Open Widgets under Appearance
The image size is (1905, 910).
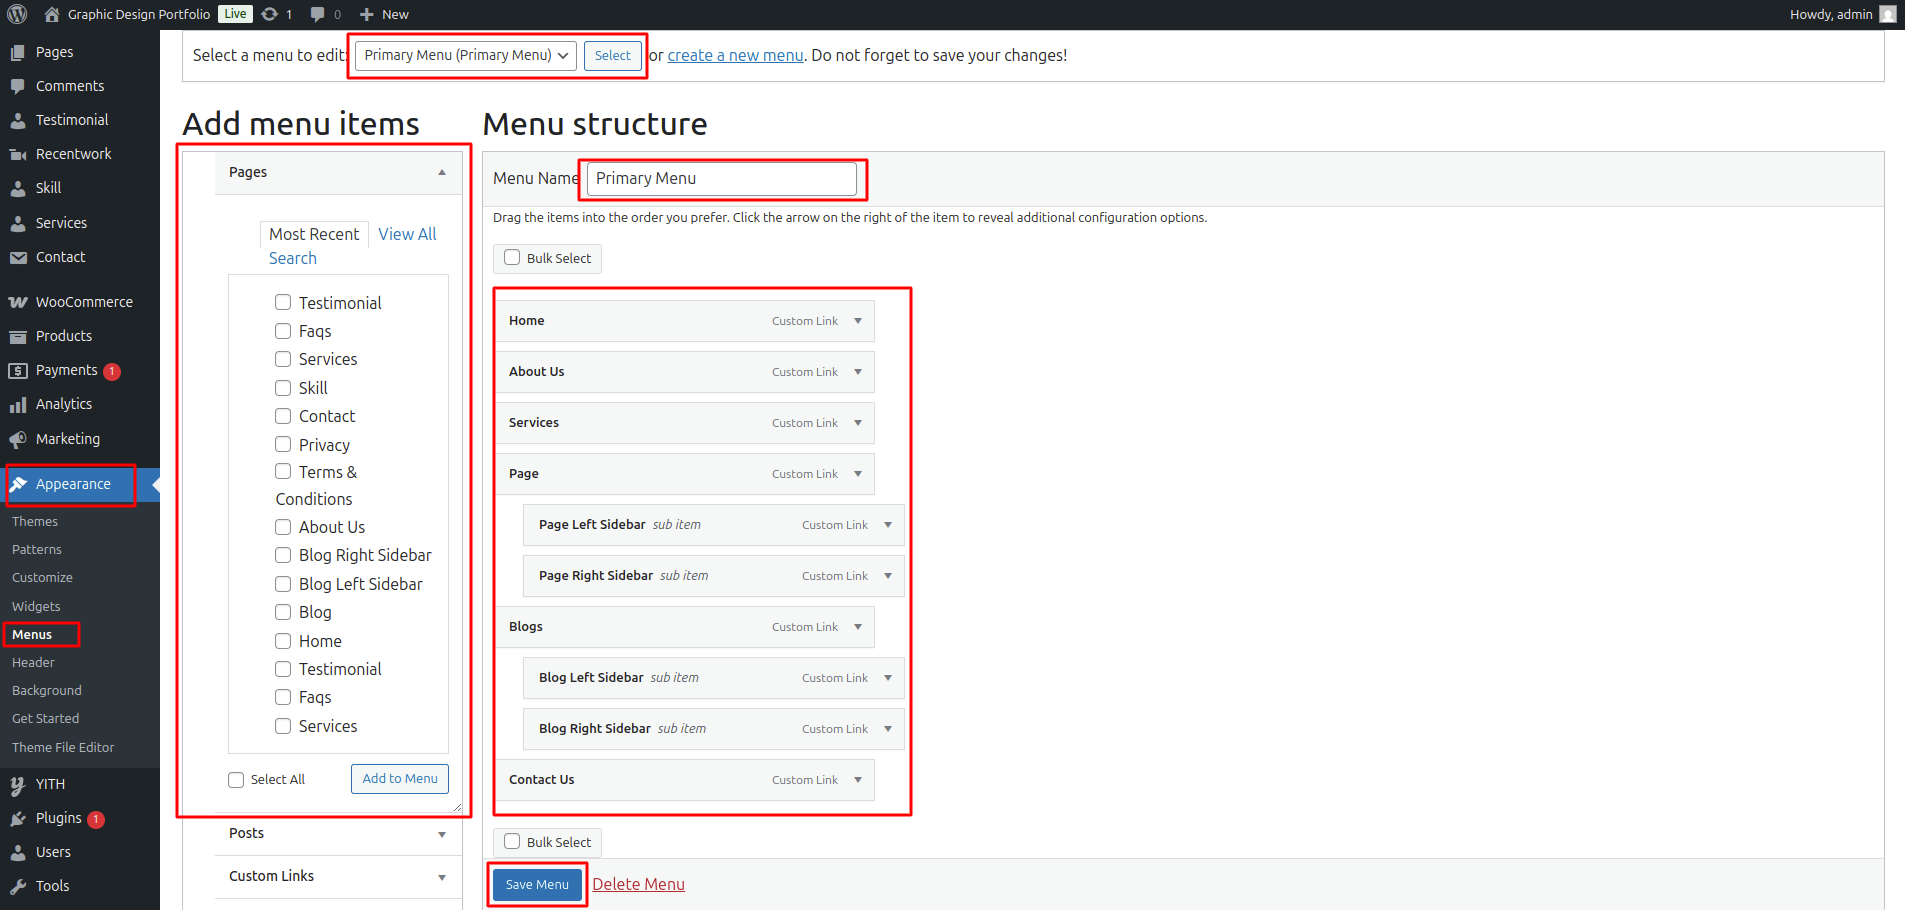(x=36, y=606)
